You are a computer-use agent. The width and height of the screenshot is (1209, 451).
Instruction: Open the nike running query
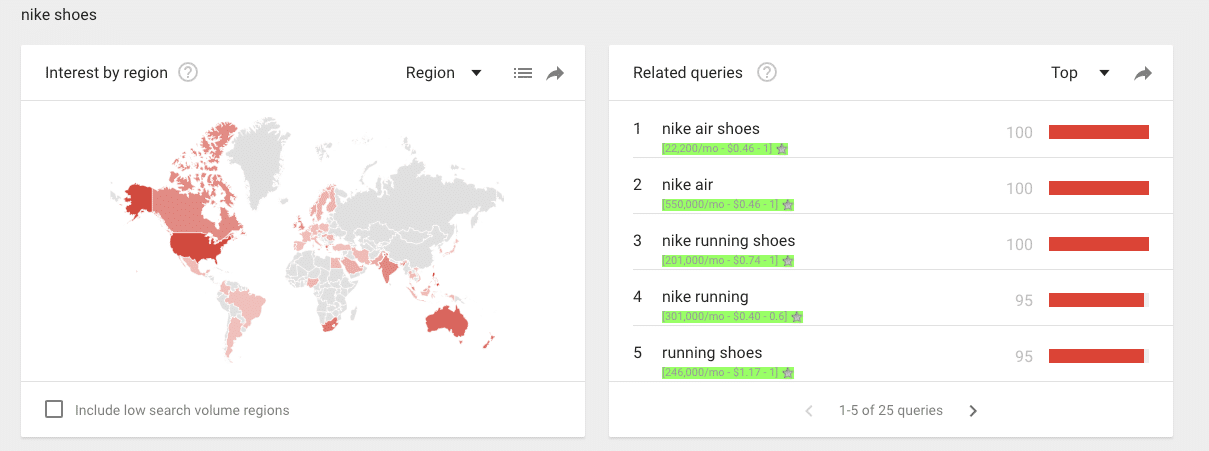(x=705, y=297)
